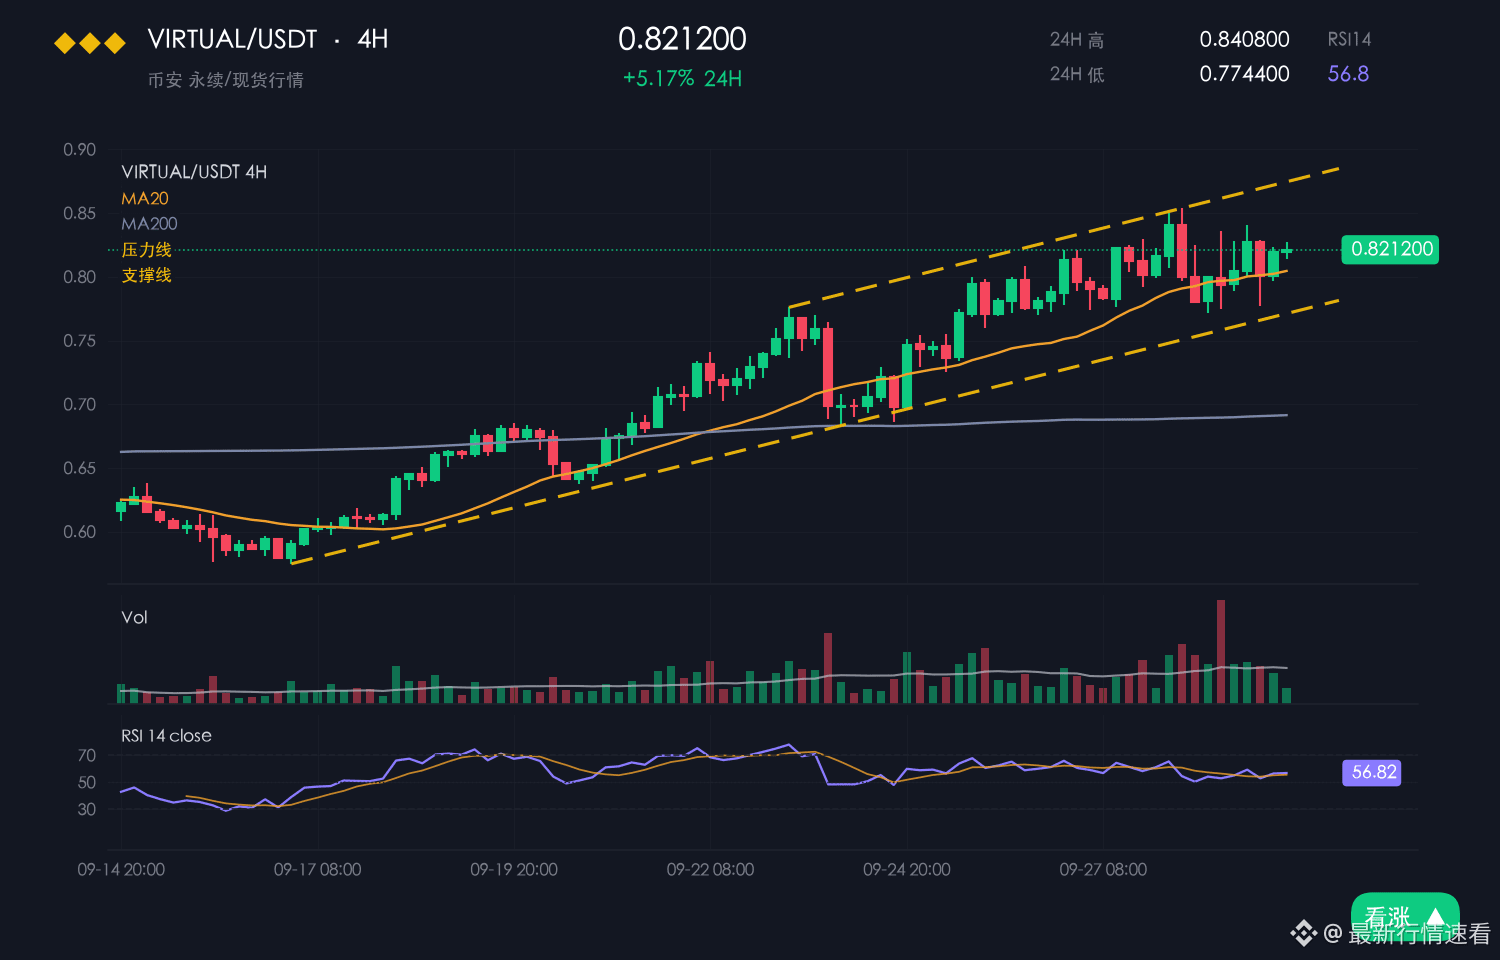Select the VIRTUAL/USDT pair title
Image resolution: width=1500 pixels, height=960 pixels.
pos(232,39)
